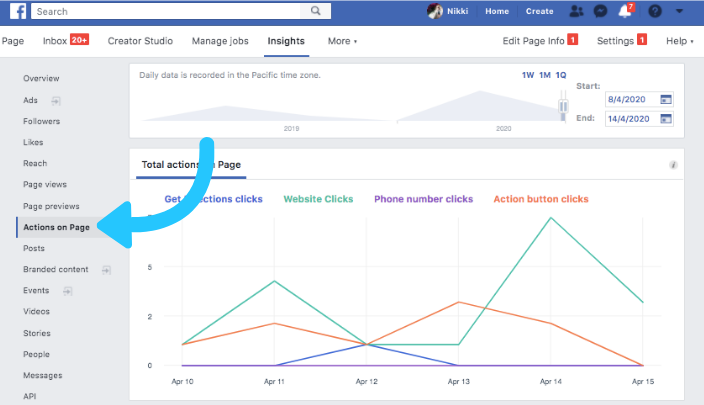Viewport: 704px width, 405px height.
Task: Click the Branded content external icon
Action: pos(106,270)
